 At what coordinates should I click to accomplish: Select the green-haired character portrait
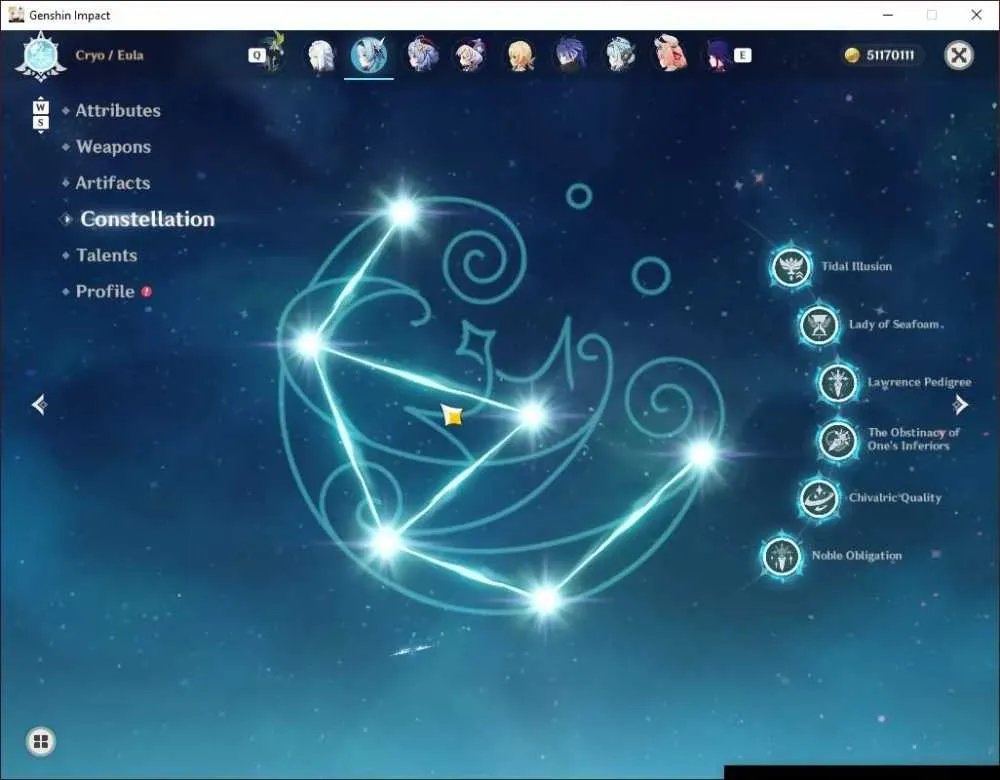274,52
